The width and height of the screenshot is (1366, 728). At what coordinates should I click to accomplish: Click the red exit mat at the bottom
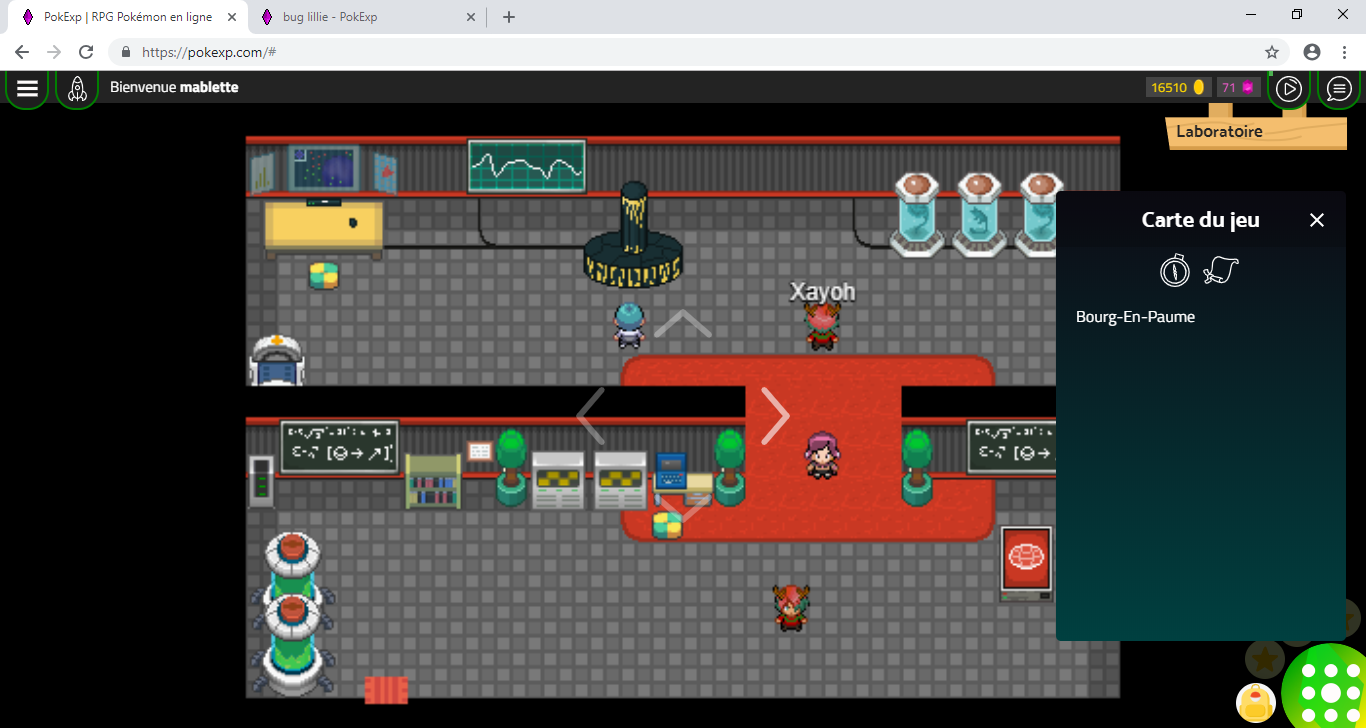386,690
